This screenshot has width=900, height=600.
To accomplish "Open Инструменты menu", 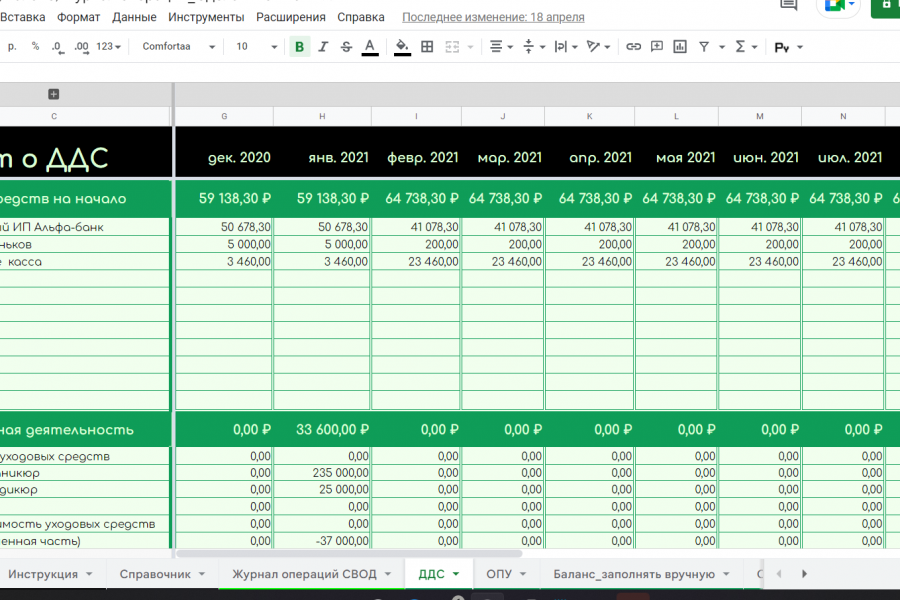I will (x=206, y=17).
